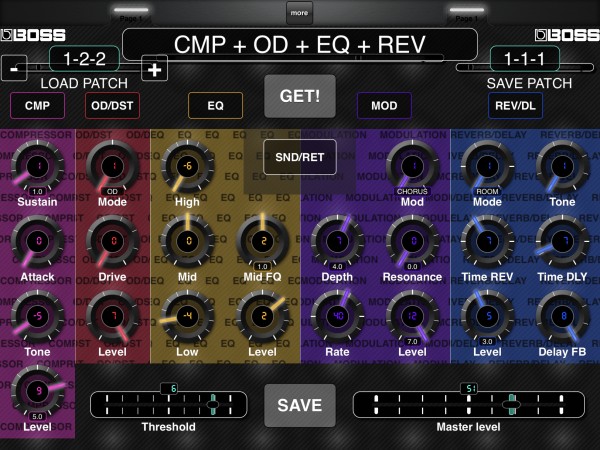Viewport: 600px width, 450px height.
Task: Toggle the CMP effect on
Action: 37,106
